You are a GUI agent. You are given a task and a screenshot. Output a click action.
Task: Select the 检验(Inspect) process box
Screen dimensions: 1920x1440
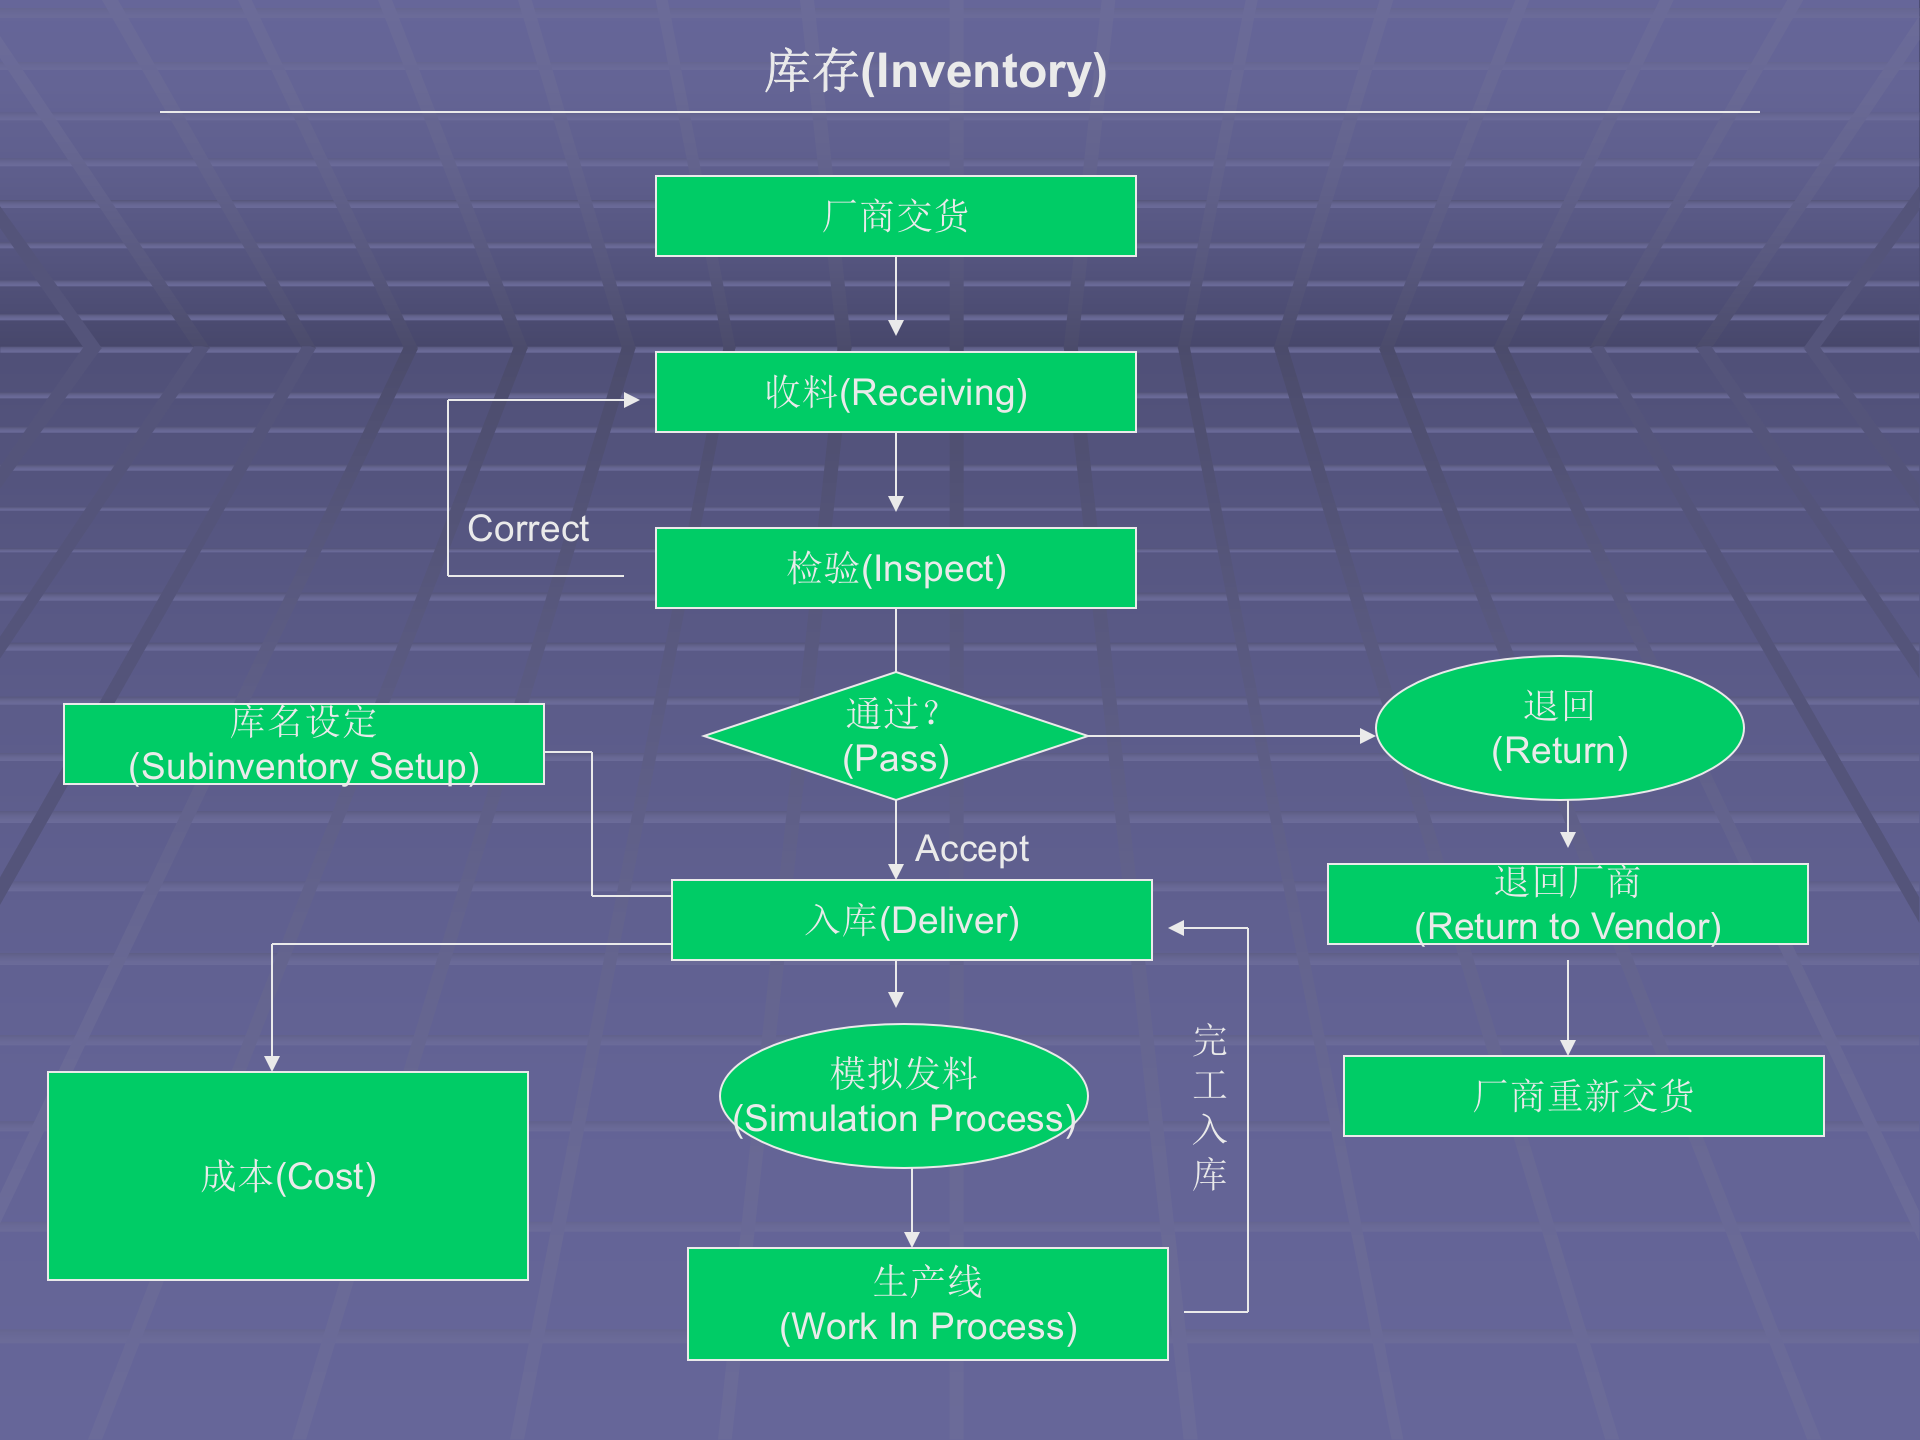pyautogui.click(x=895, y=568)
